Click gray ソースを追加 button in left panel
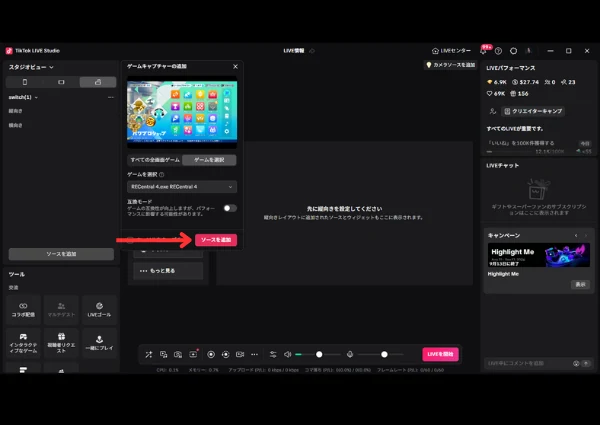Viewport: 600px width, 425px height. tap(61, 254)
